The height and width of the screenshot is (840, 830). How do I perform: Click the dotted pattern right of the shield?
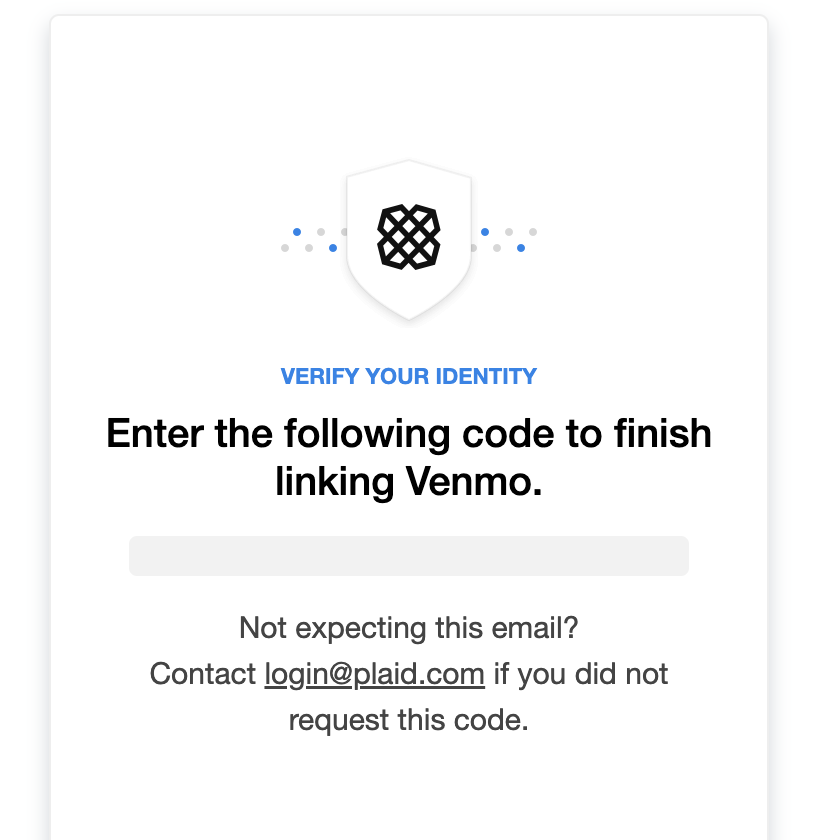pos(504,240)
